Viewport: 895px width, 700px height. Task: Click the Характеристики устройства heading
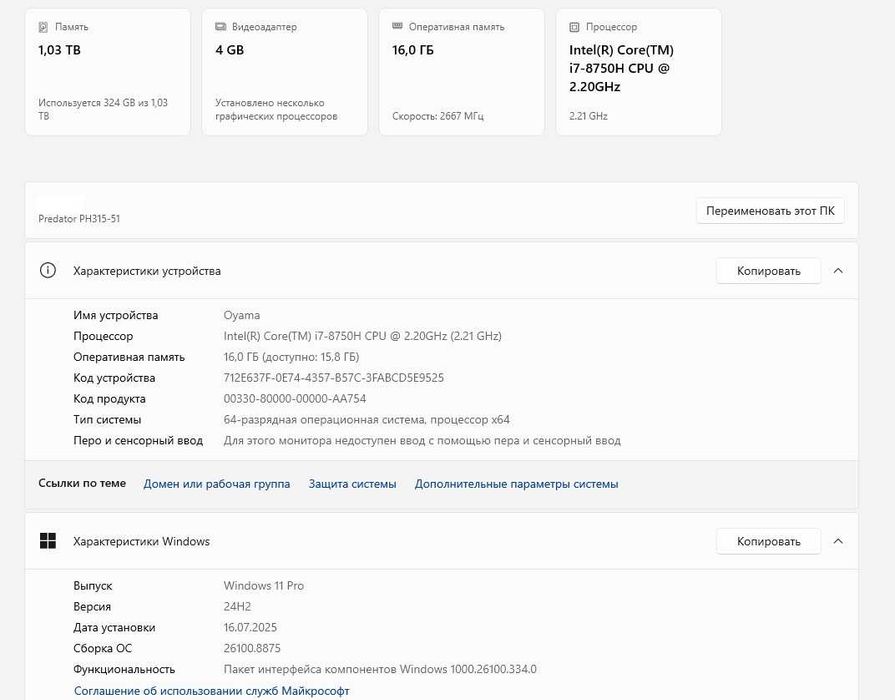coord(147,271)
